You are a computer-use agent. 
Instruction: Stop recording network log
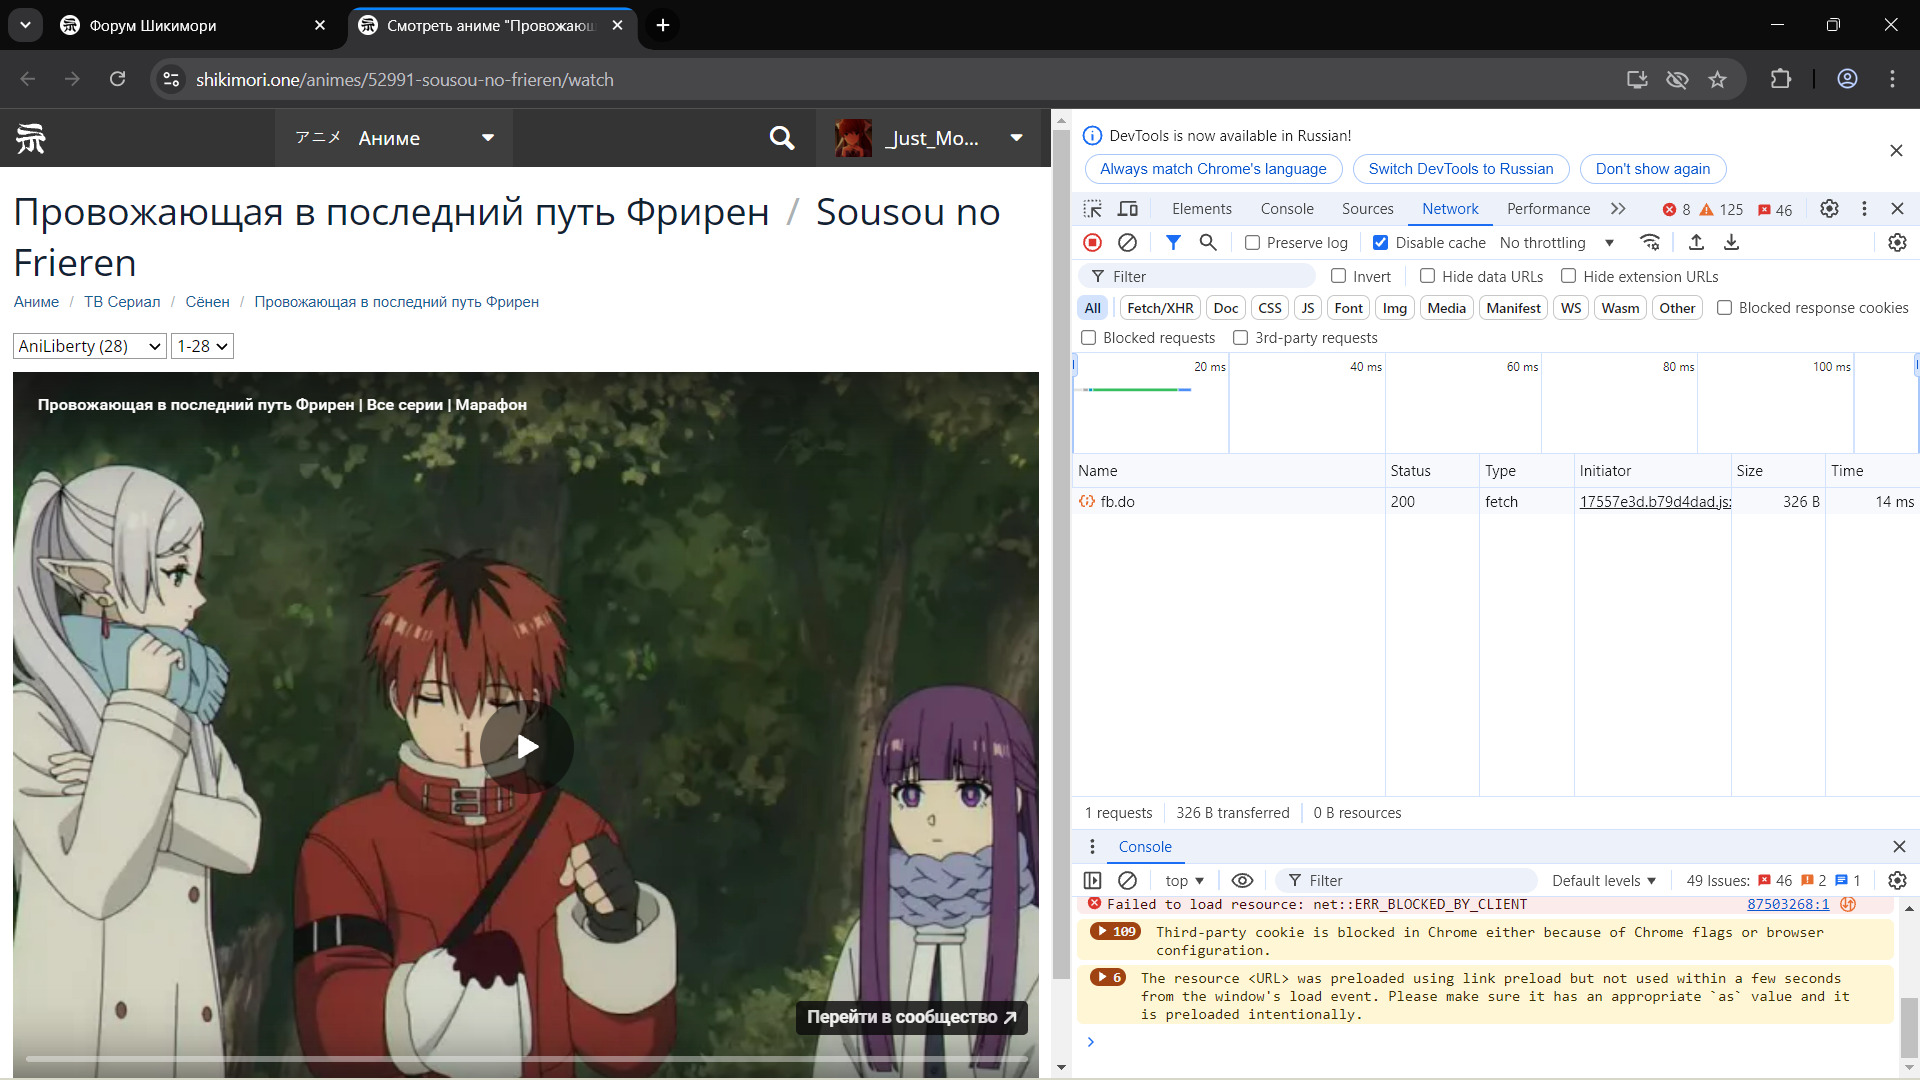tap(1092, 243)
